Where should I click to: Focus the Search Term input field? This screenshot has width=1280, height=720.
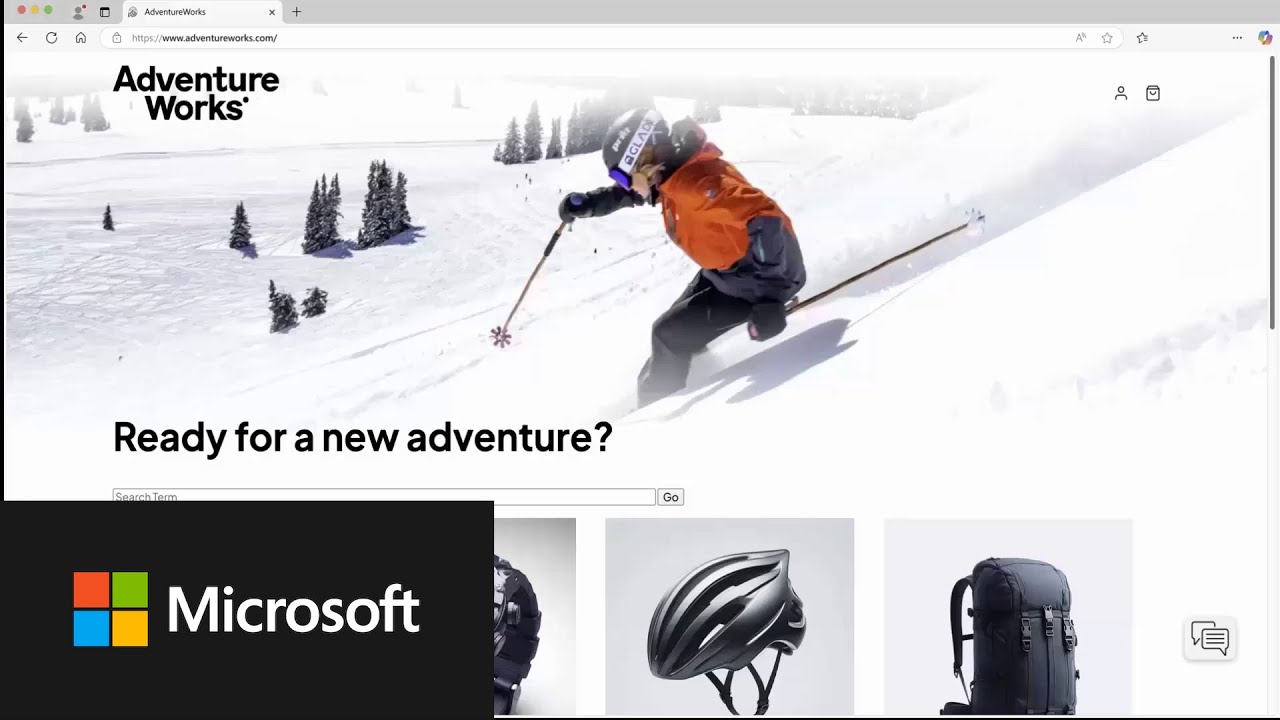tap(384, 496)
